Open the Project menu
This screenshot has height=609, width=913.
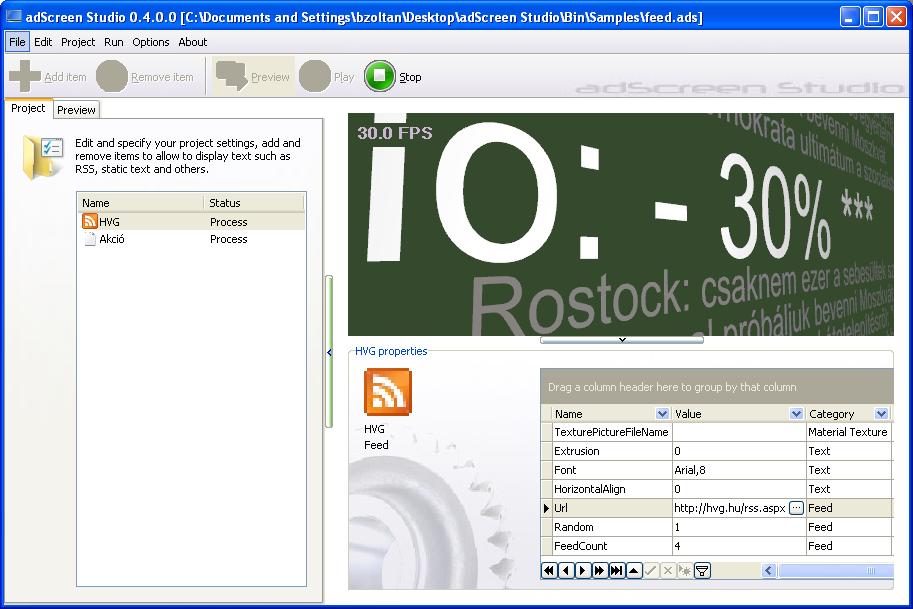click(x=78, y=42)
